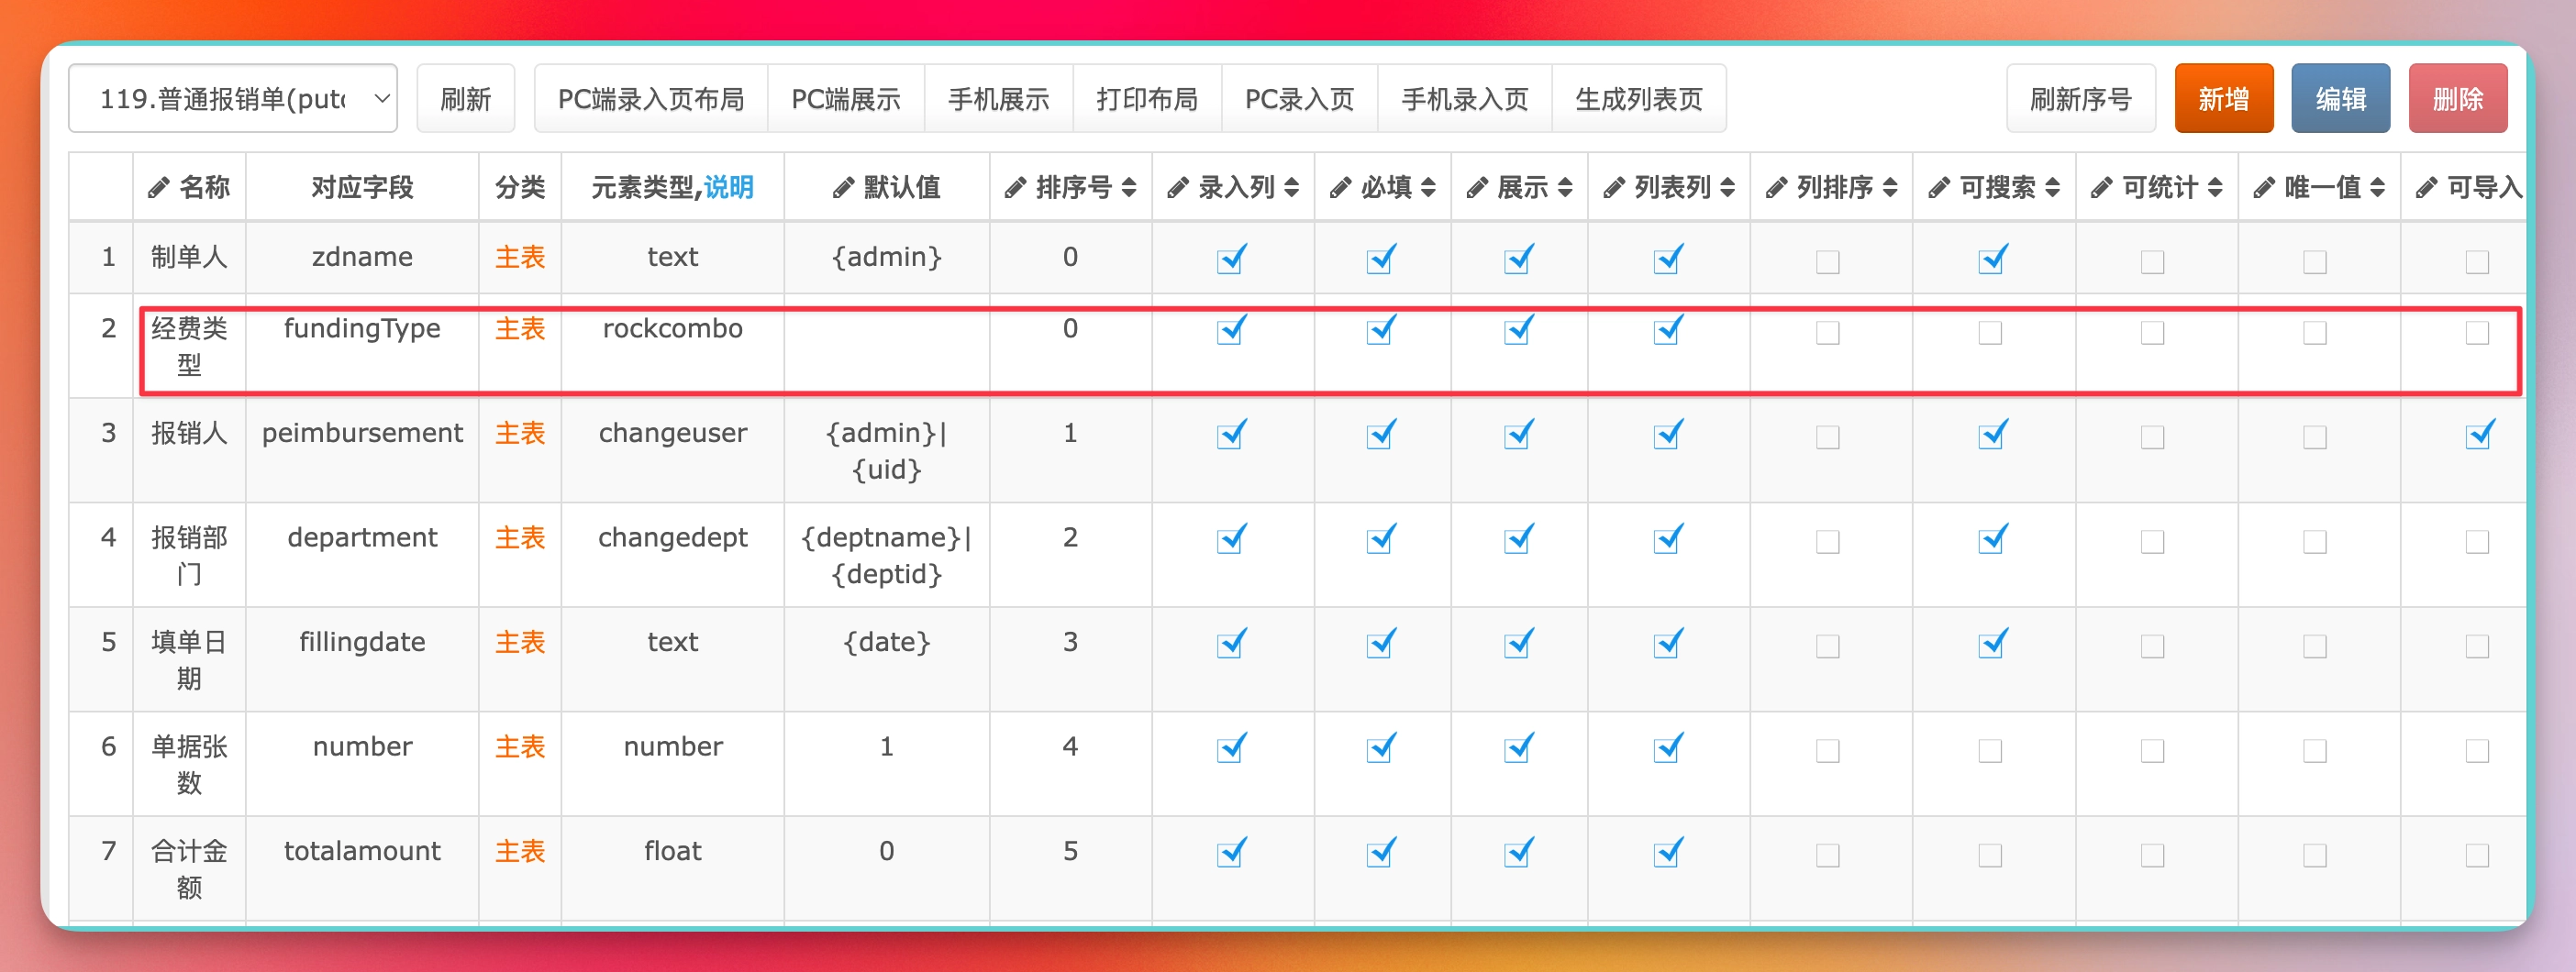Click the orange 新增 button
Screen dimensions: 2576x972
pos(2224,98)
